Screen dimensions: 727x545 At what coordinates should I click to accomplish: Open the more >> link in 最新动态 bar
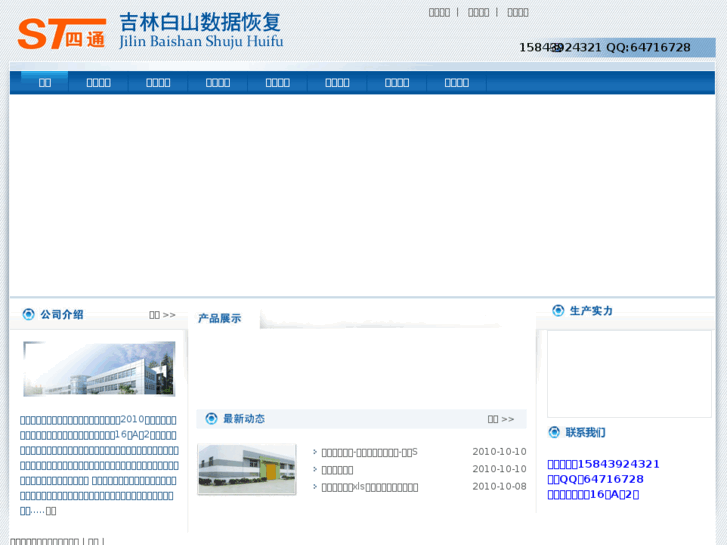[501, 419]
